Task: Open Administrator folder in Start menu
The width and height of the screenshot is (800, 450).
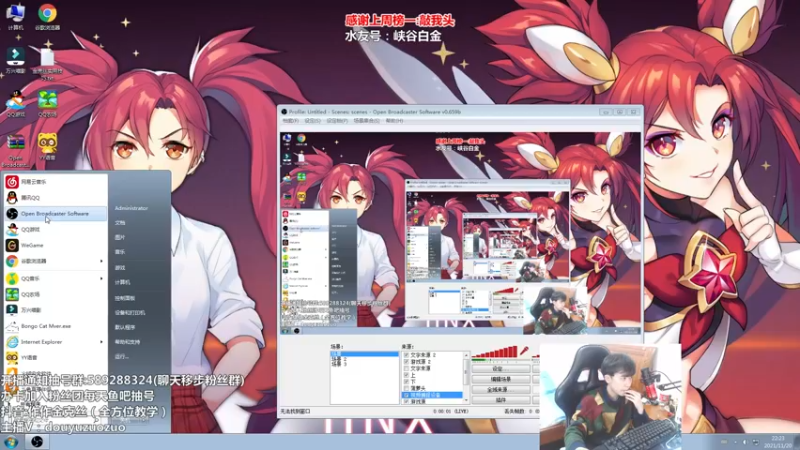Action: tap(131, 208)
